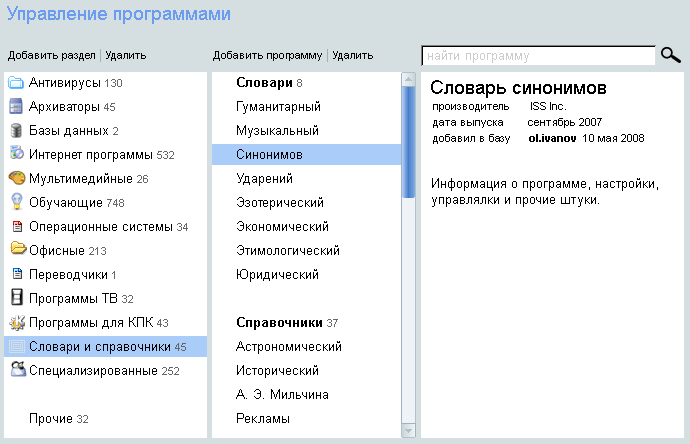Click Удалить next to Добавить программу

(x=353, y=56)
